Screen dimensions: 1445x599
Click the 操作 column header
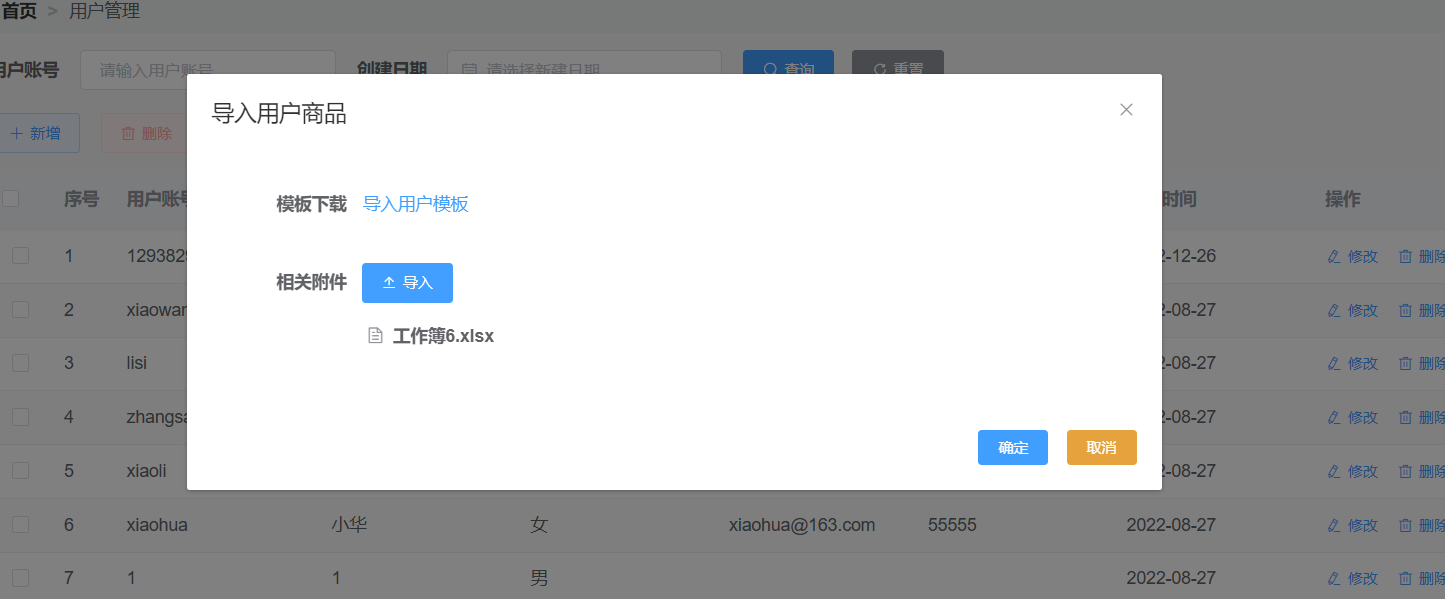click(1343, 199)
